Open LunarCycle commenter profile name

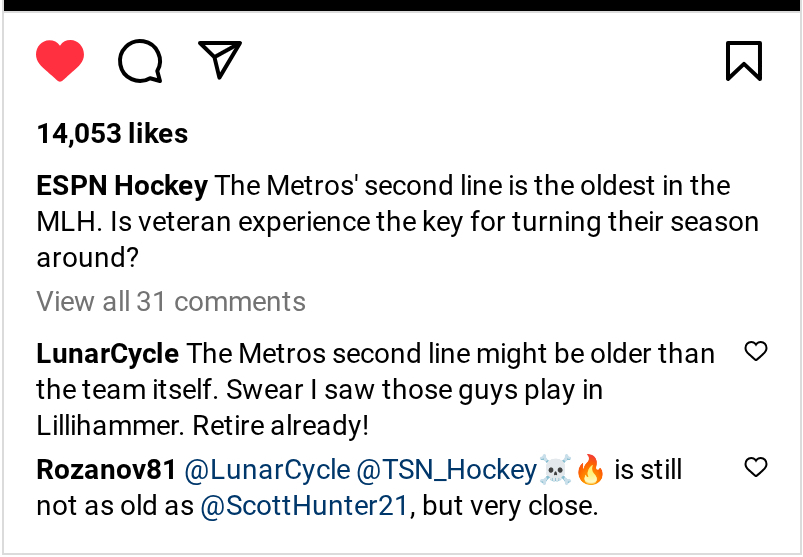click(107, 354)
